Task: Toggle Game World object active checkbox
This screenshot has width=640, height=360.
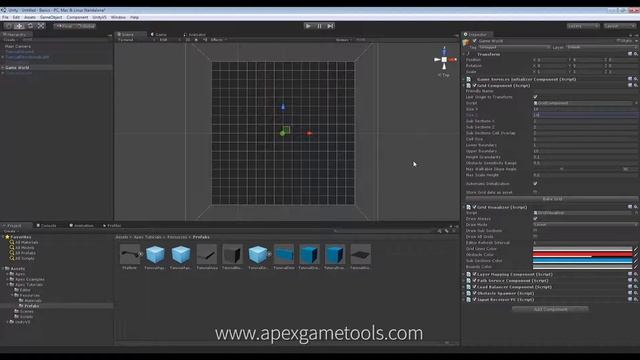Action: point(475,41)
